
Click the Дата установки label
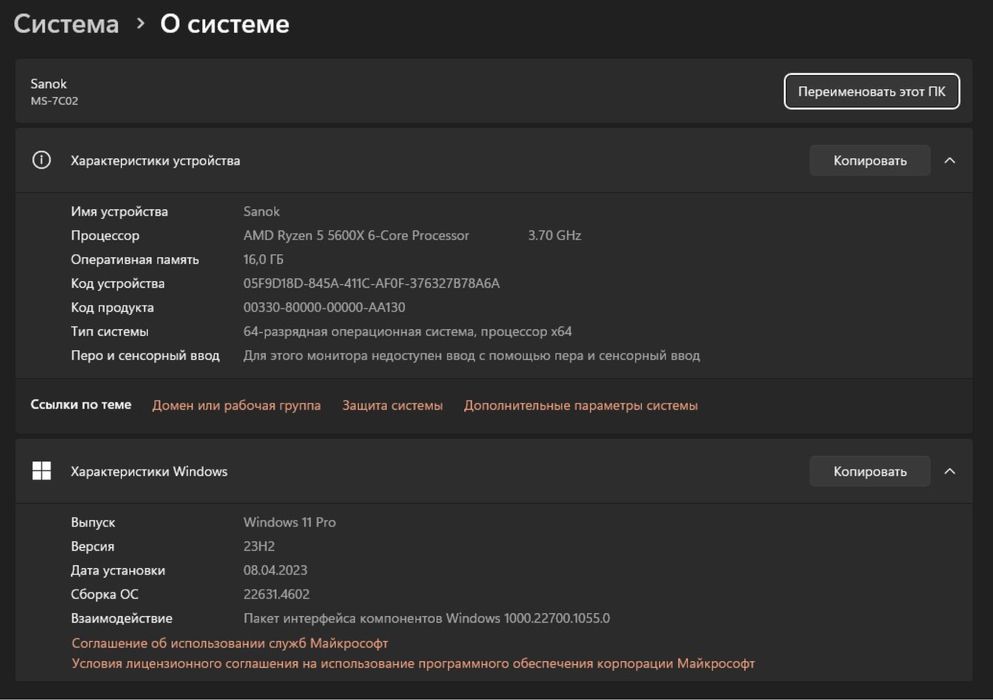click(118, 571)
